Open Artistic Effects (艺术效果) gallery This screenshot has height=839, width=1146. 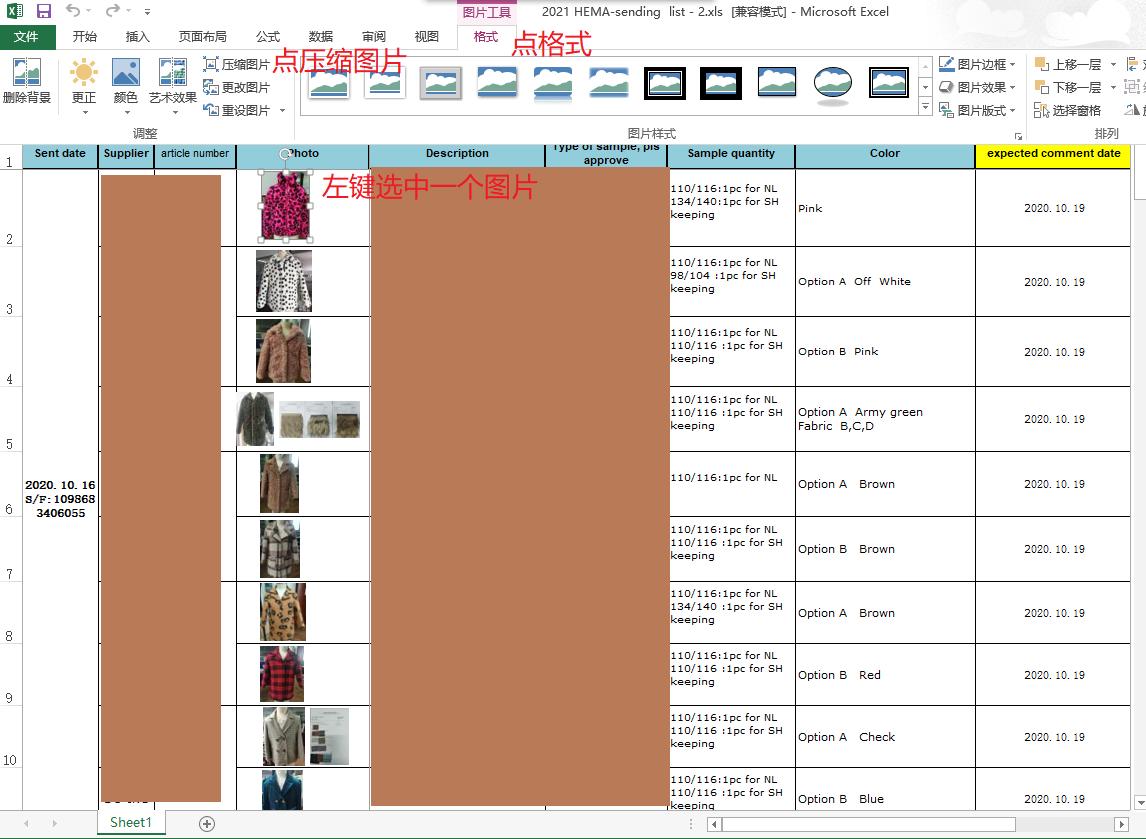coord(173,80)
